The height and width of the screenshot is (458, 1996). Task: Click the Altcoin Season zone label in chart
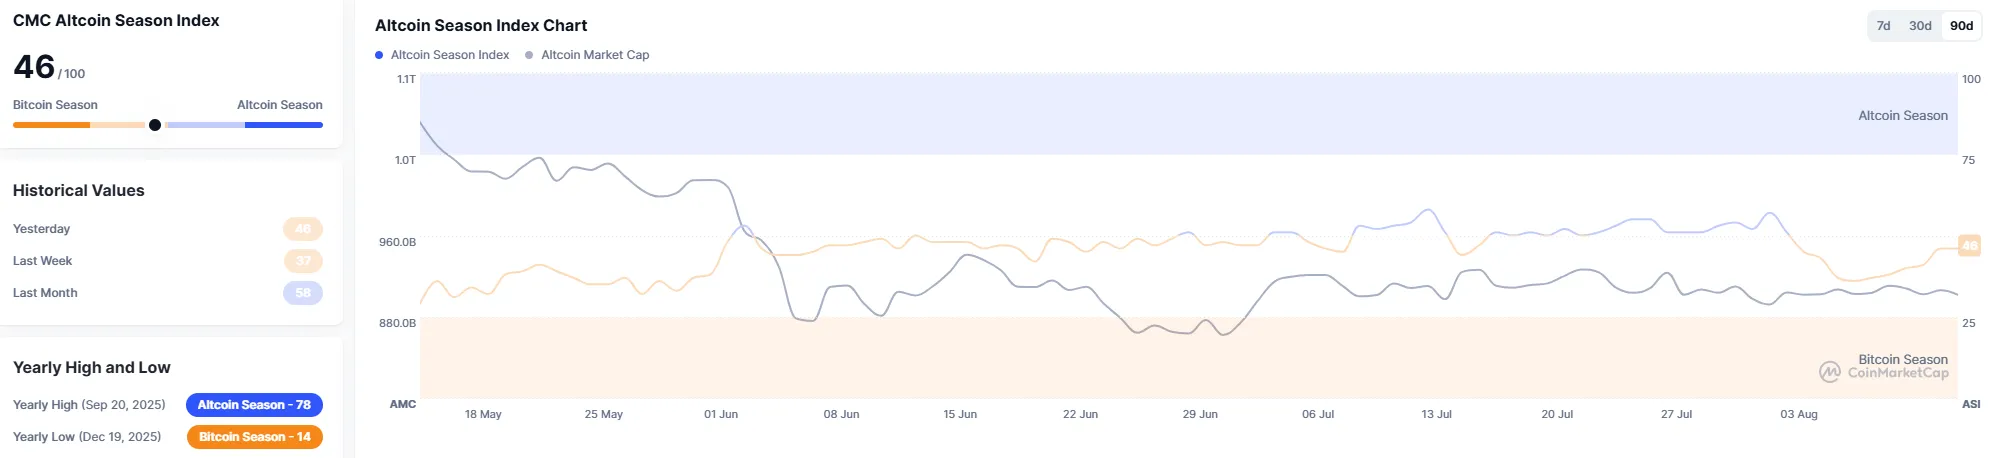pyautogui.click(x=1903, y=116)
